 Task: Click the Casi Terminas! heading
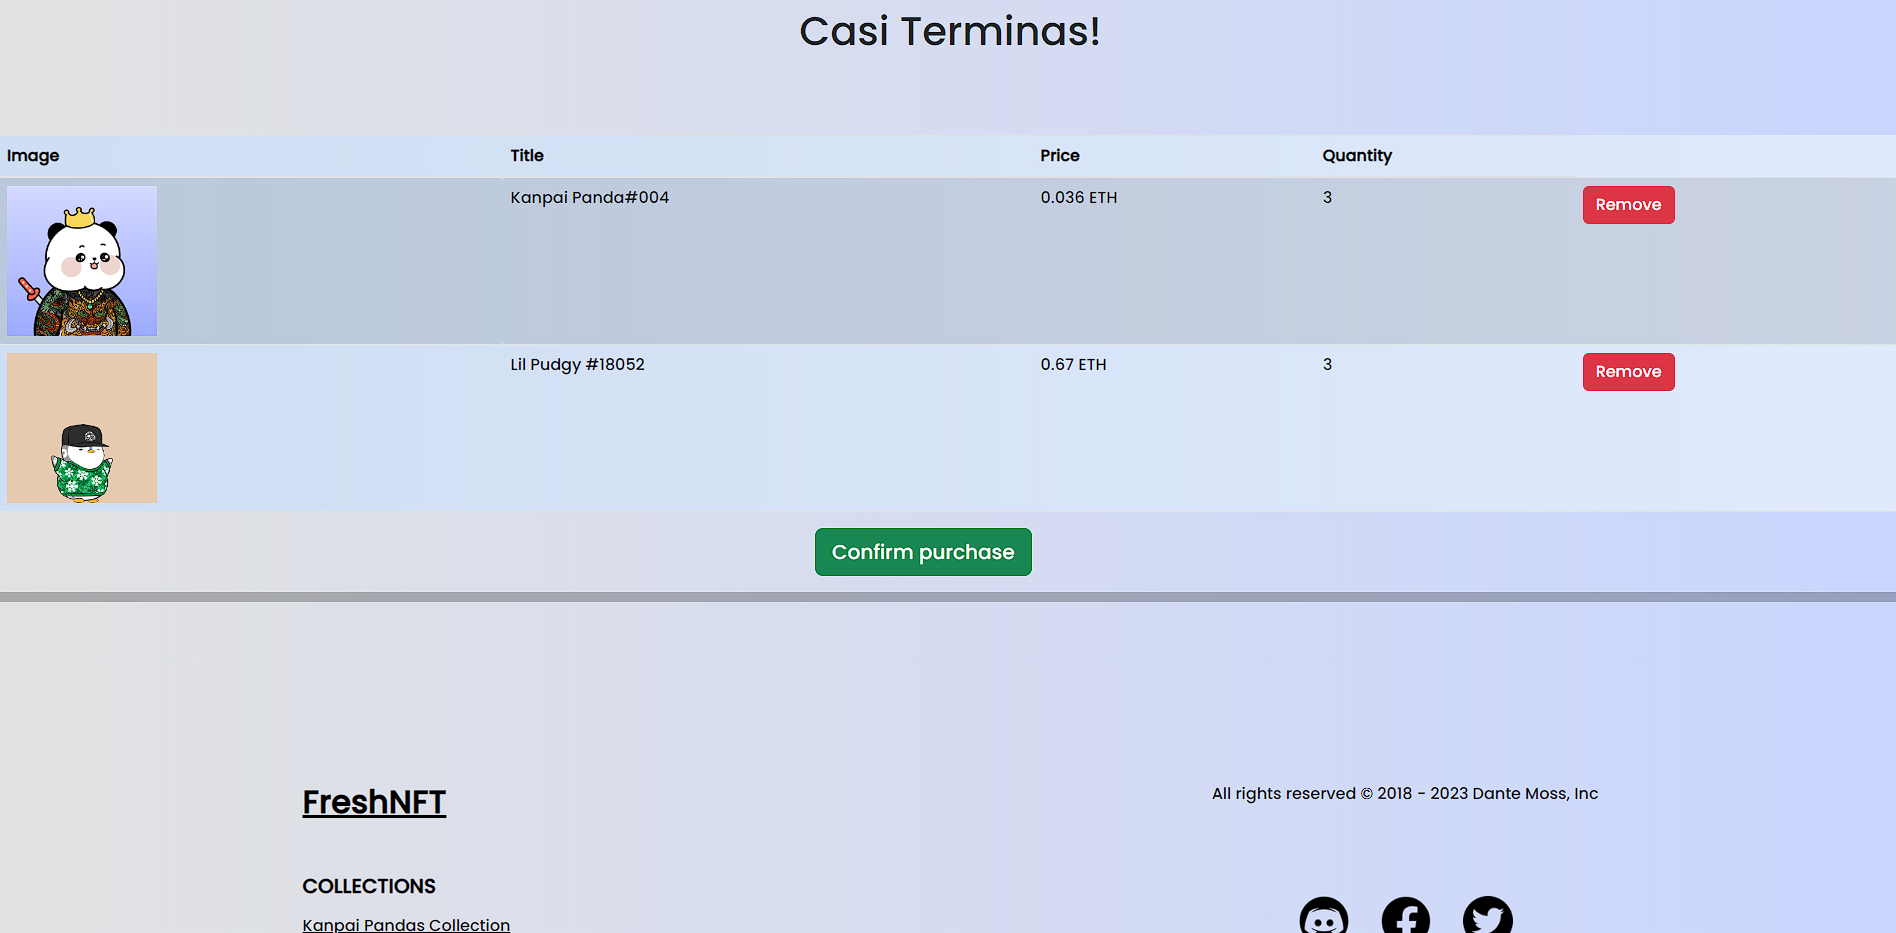(x=949, y=31)
